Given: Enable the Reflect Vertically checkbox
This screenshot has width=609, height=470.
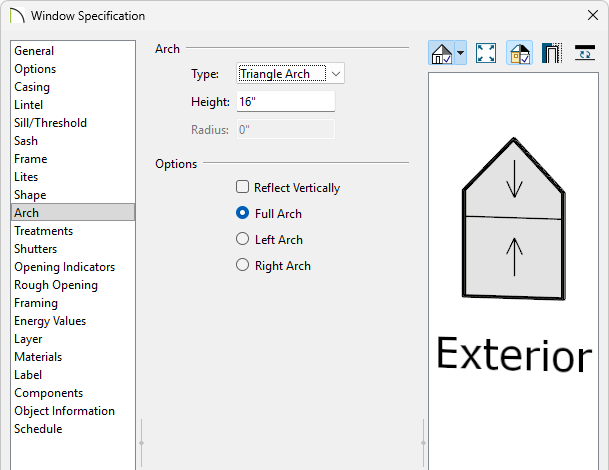Looking at the screenshot, I should pyautogui.click(x=242, y=187).
